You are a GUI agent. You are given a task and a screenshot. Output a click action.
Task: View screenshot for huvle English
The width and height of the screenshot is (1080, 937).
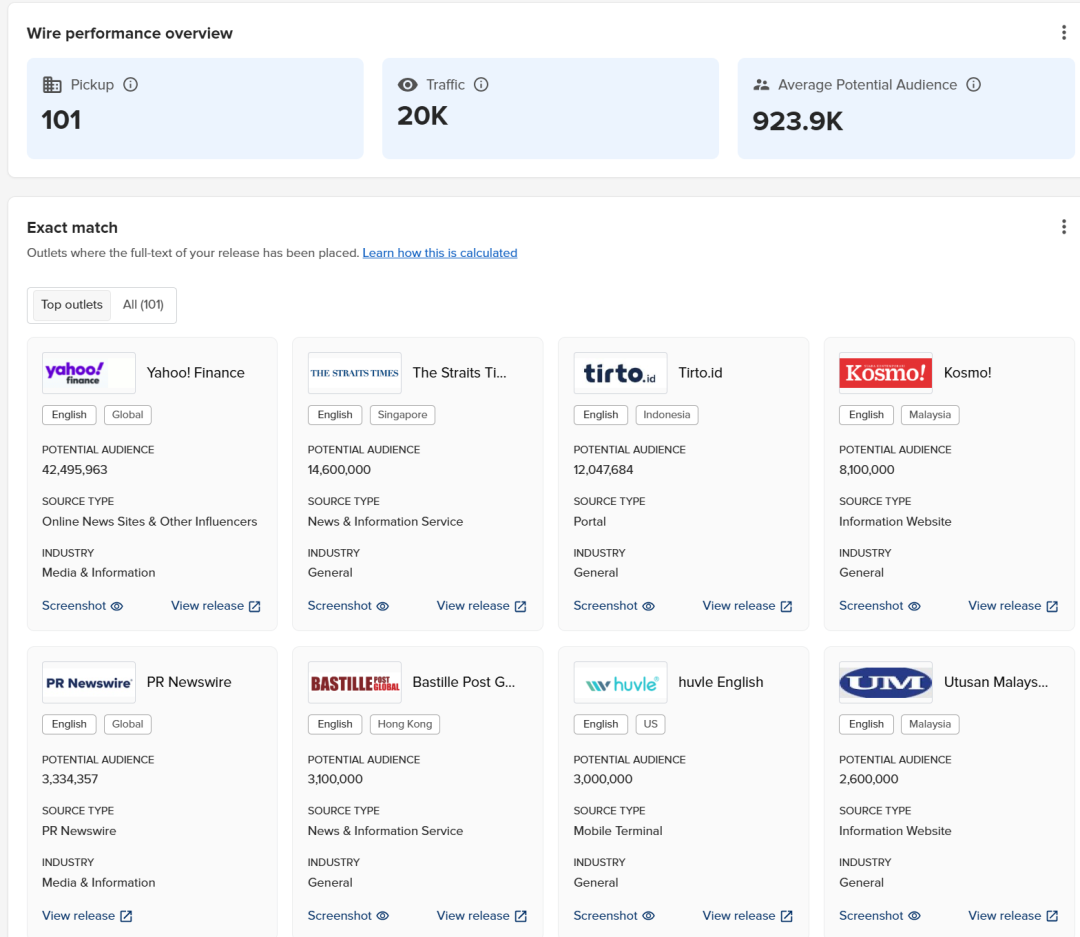pyautogui.click(x=614, y=916)
